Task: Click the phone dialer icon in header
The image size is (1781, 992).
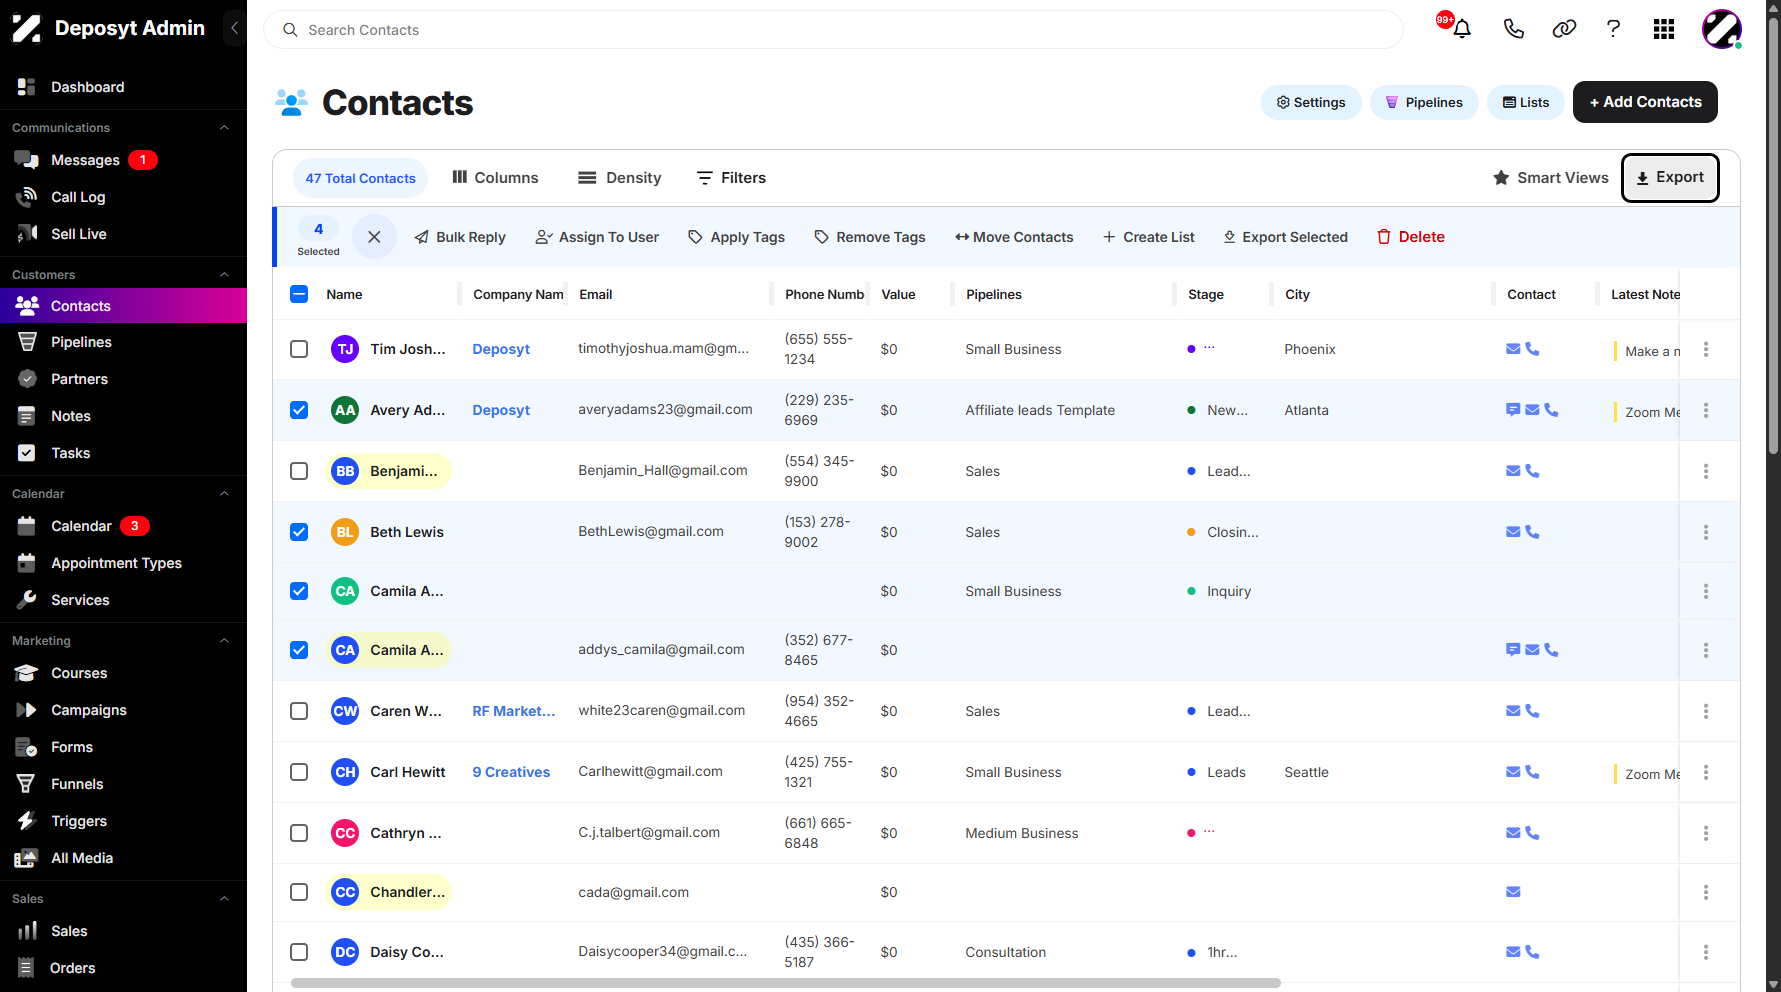Action: (x=1513, y=29)
